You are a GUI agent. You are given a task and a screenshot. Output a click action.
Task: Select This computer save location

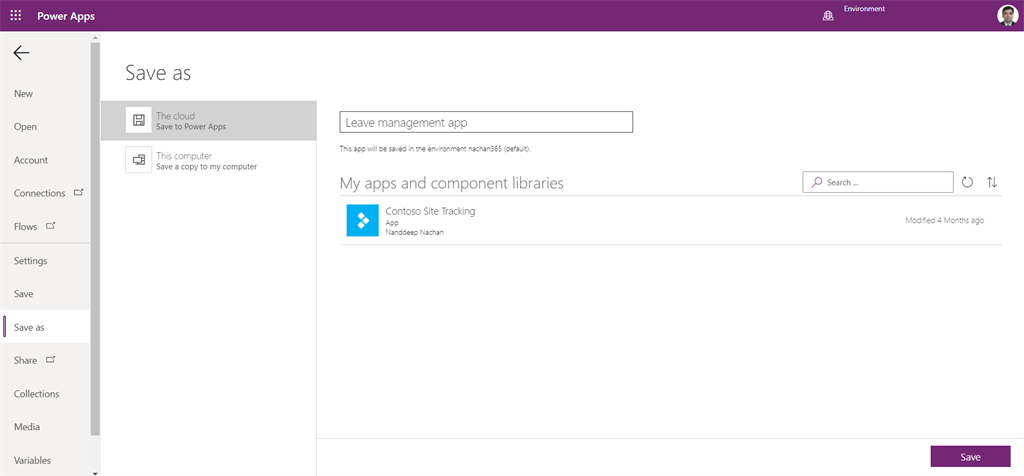(x=208, y=161)
